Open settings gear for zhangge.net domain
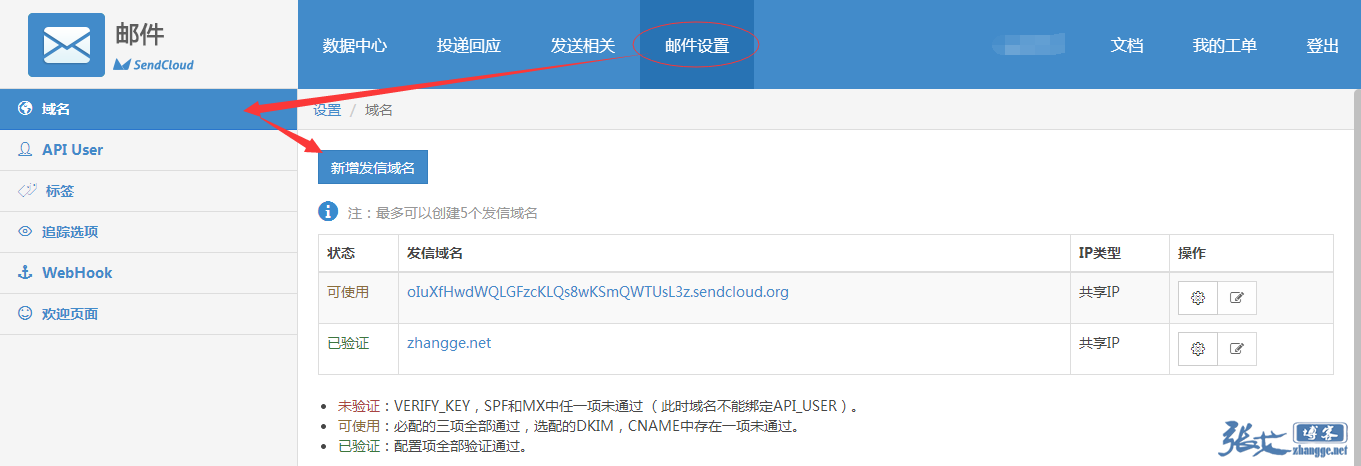 point(1198,349)
